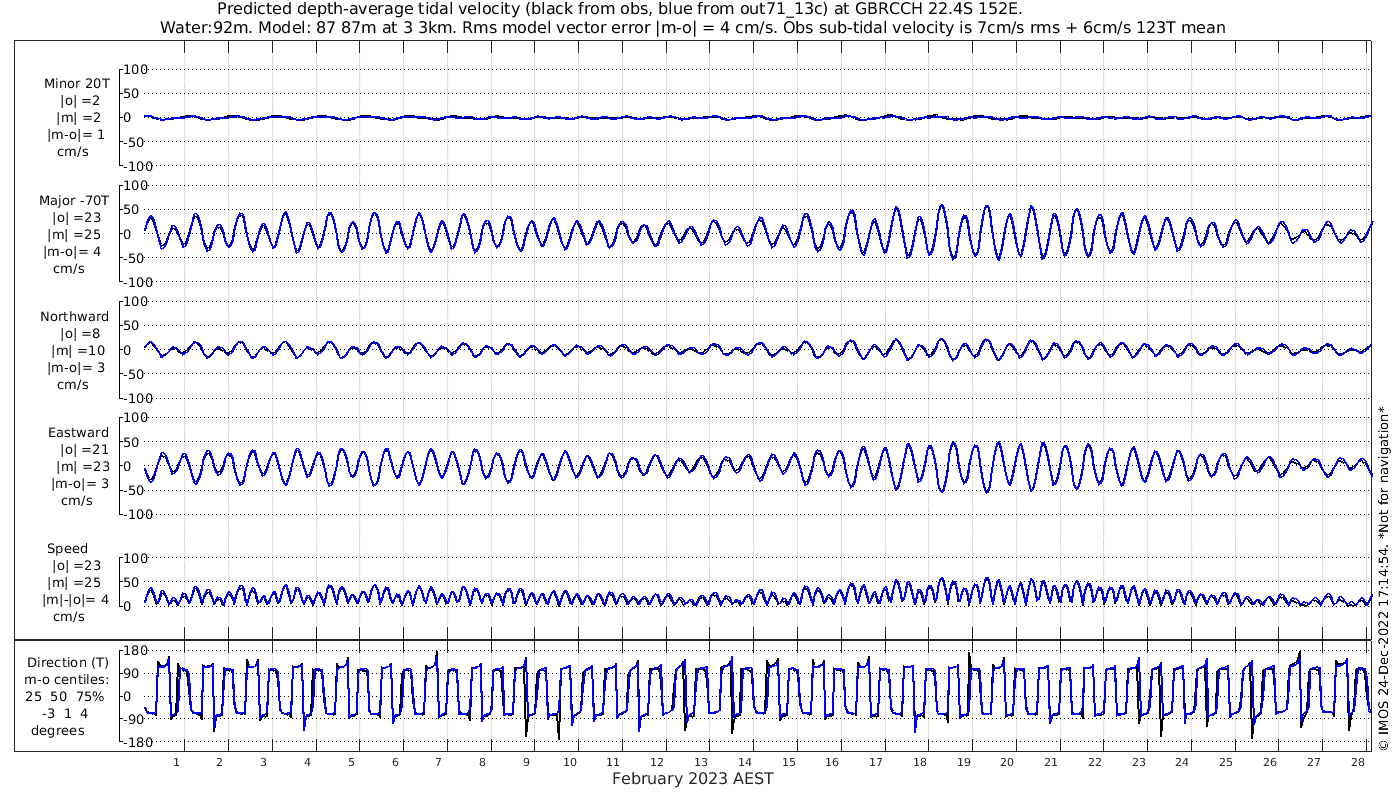
Task: Click day '1' on the date axis
Action: [176, 762]
